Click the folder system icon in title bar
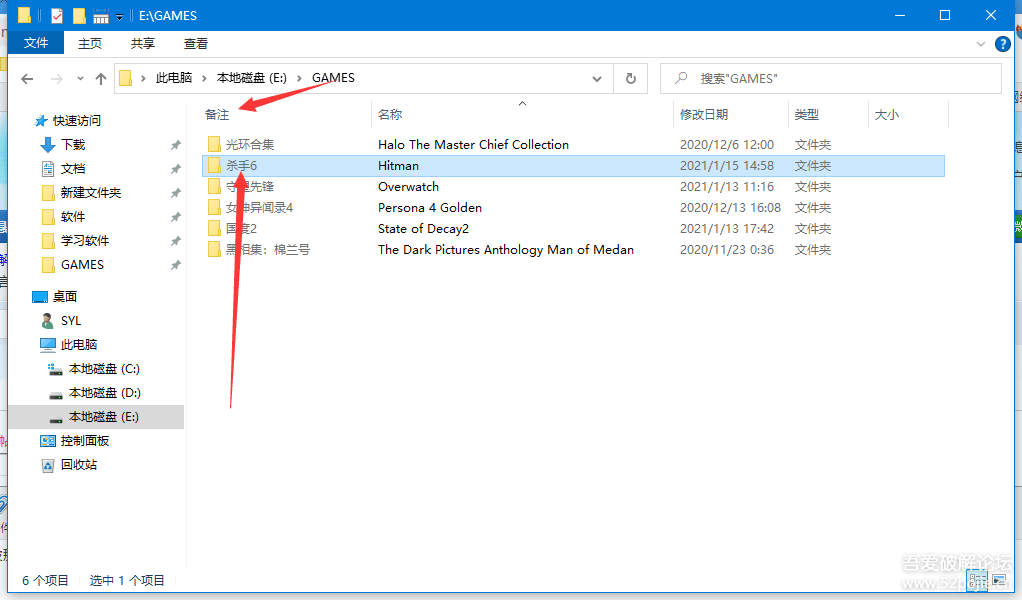The image size is (1022, 600). 24,15
